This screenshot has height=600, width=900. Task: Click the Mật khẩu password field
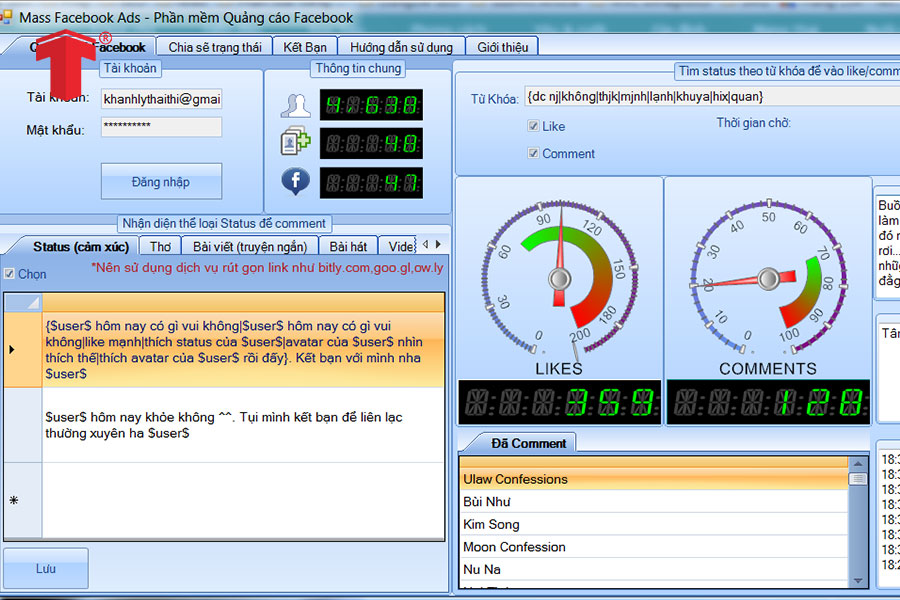pyautogui.click(x=161, y=126)
